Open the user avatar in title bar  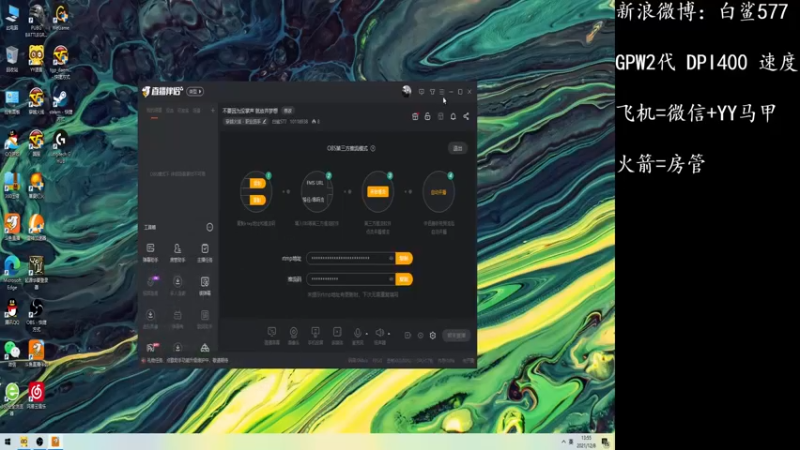406,91
